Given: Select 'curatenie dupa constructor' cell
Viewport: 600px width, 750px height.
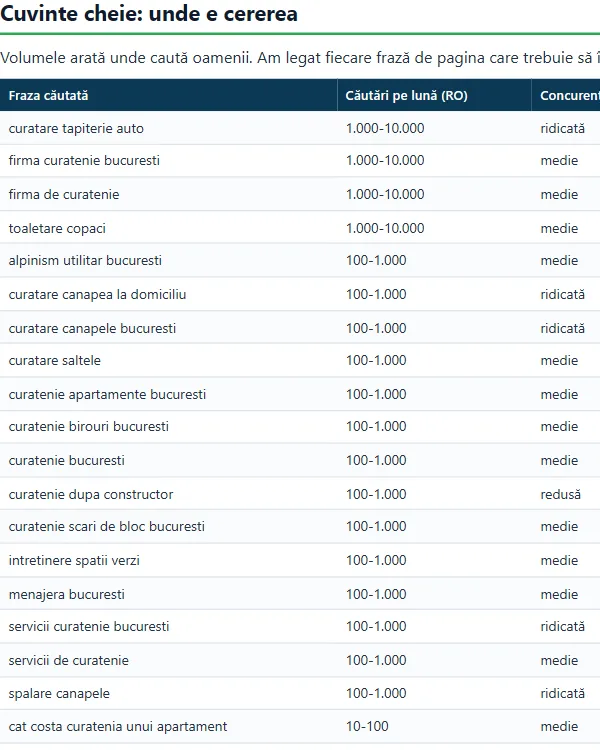Looking at the screenshot, I should (168, 494).
